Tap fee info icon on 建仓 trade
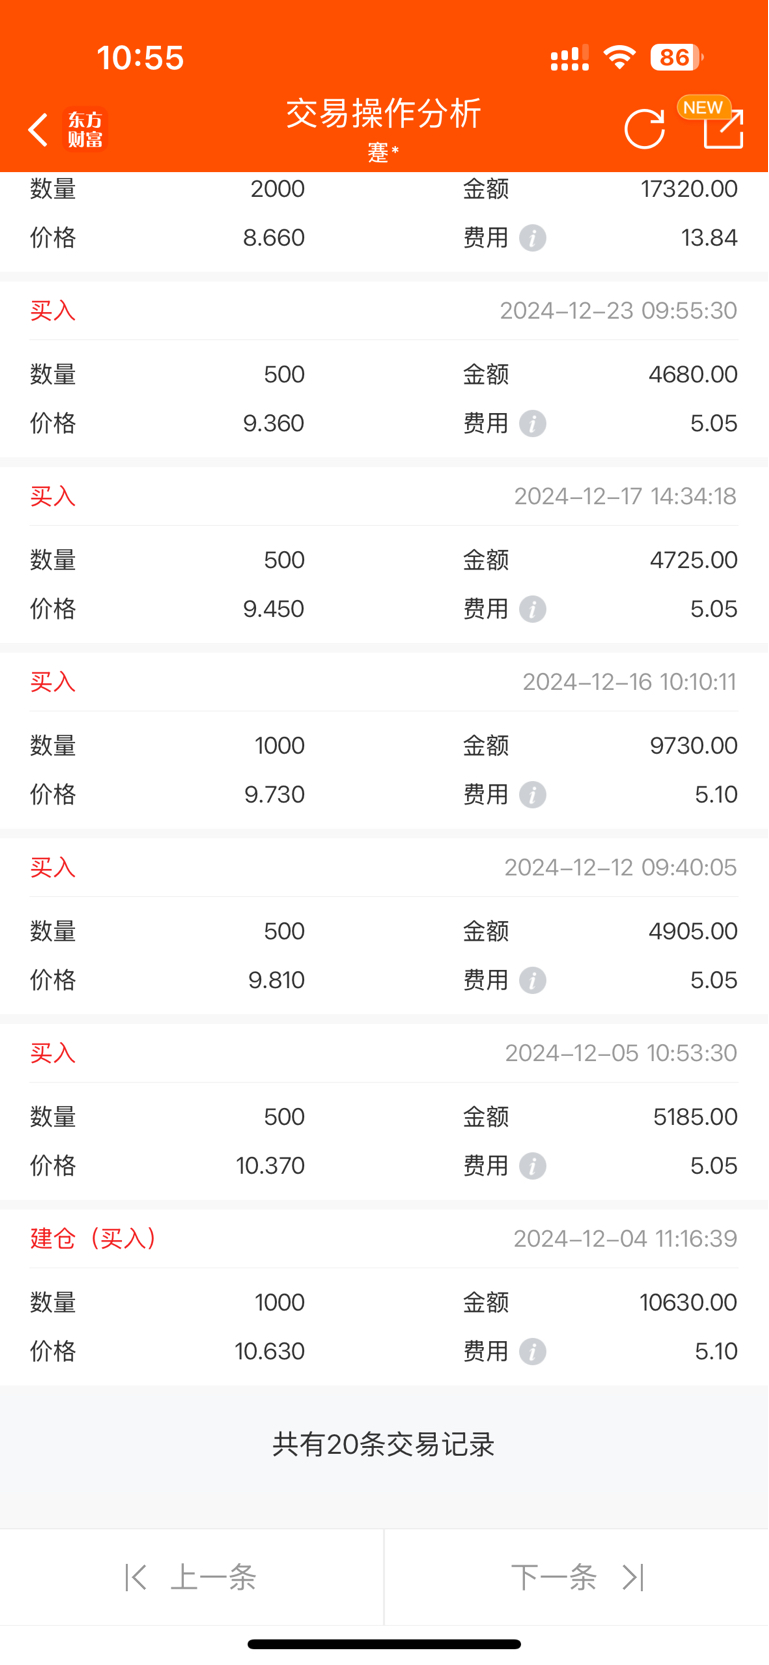 [533, 1352]
